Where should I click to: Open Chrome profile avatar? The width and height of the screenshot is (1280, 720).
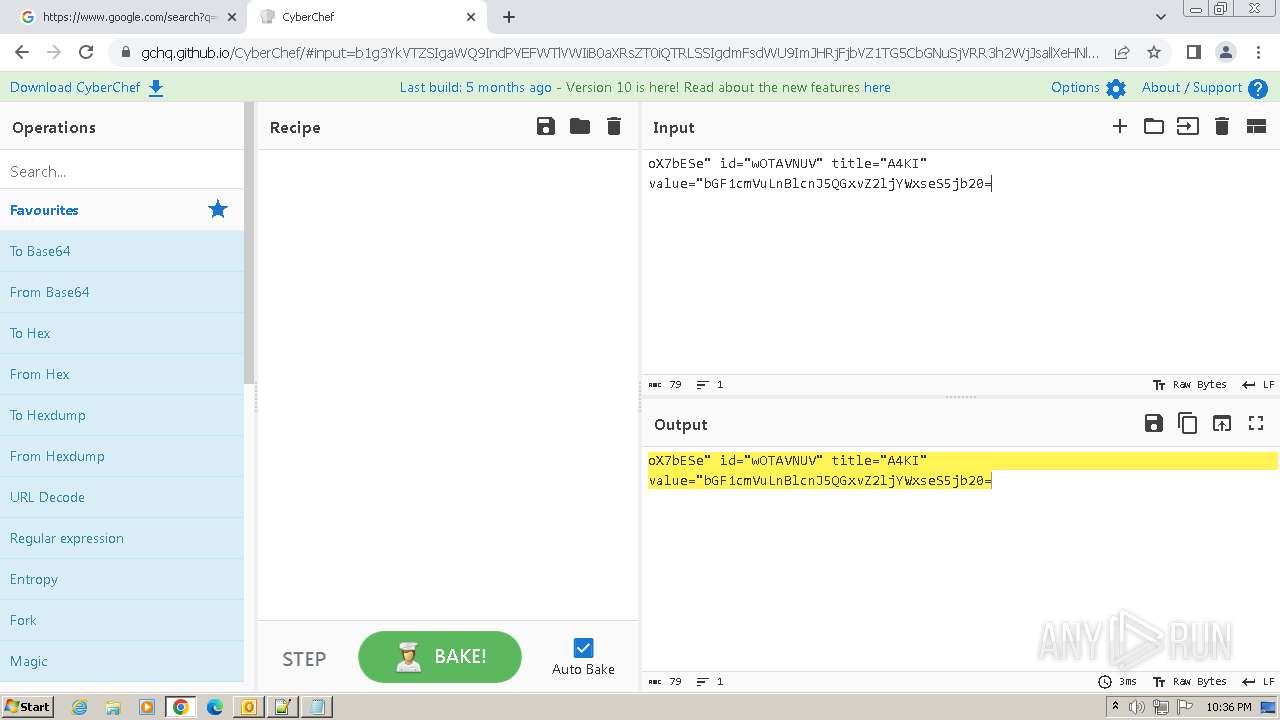pos(1226,52)
